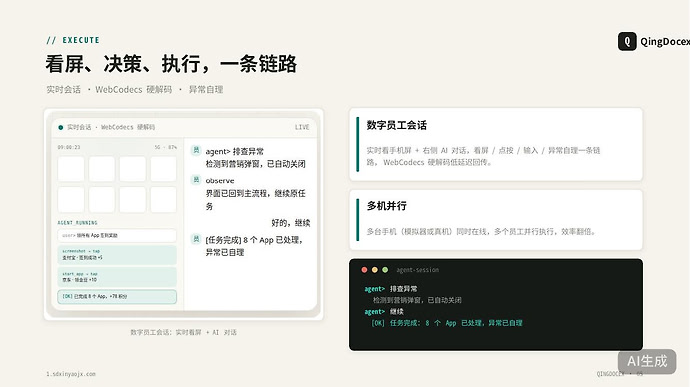Image resolution: width=690 pixels, height=387 pixels.
Task: Click the "实时会话 · WebCodecs 硬解码" session header title
Action: [x=111, y=127]
